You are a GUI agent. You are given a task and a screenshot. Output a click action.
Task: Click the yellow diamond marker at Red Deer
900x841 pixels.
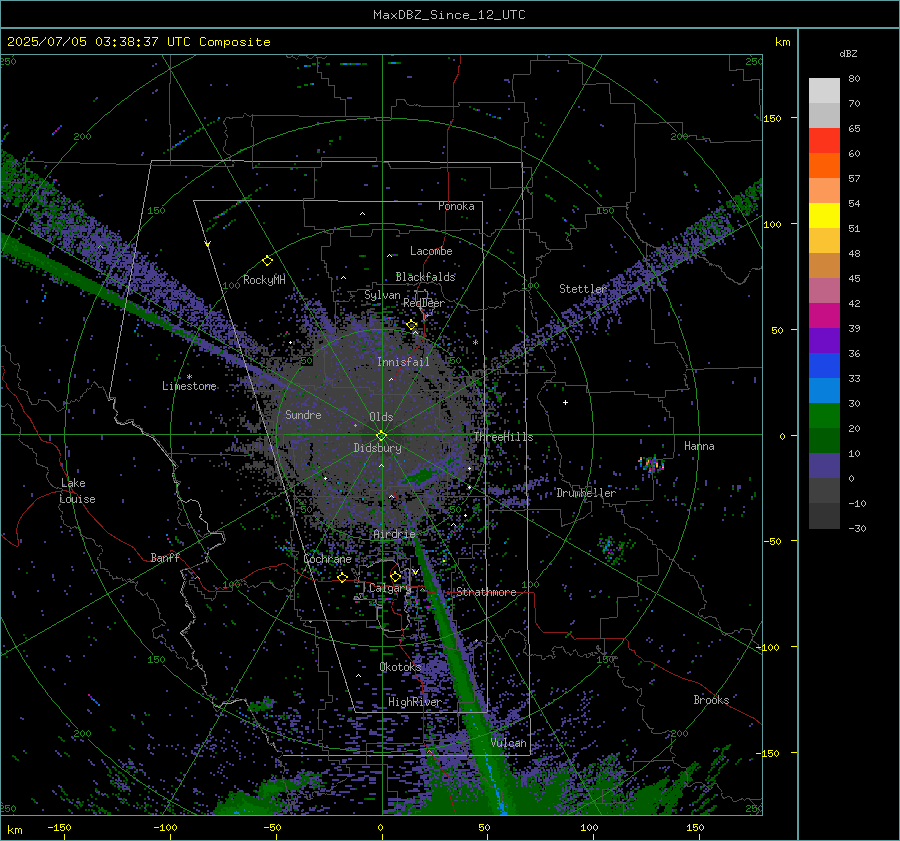tap(411, 325)
